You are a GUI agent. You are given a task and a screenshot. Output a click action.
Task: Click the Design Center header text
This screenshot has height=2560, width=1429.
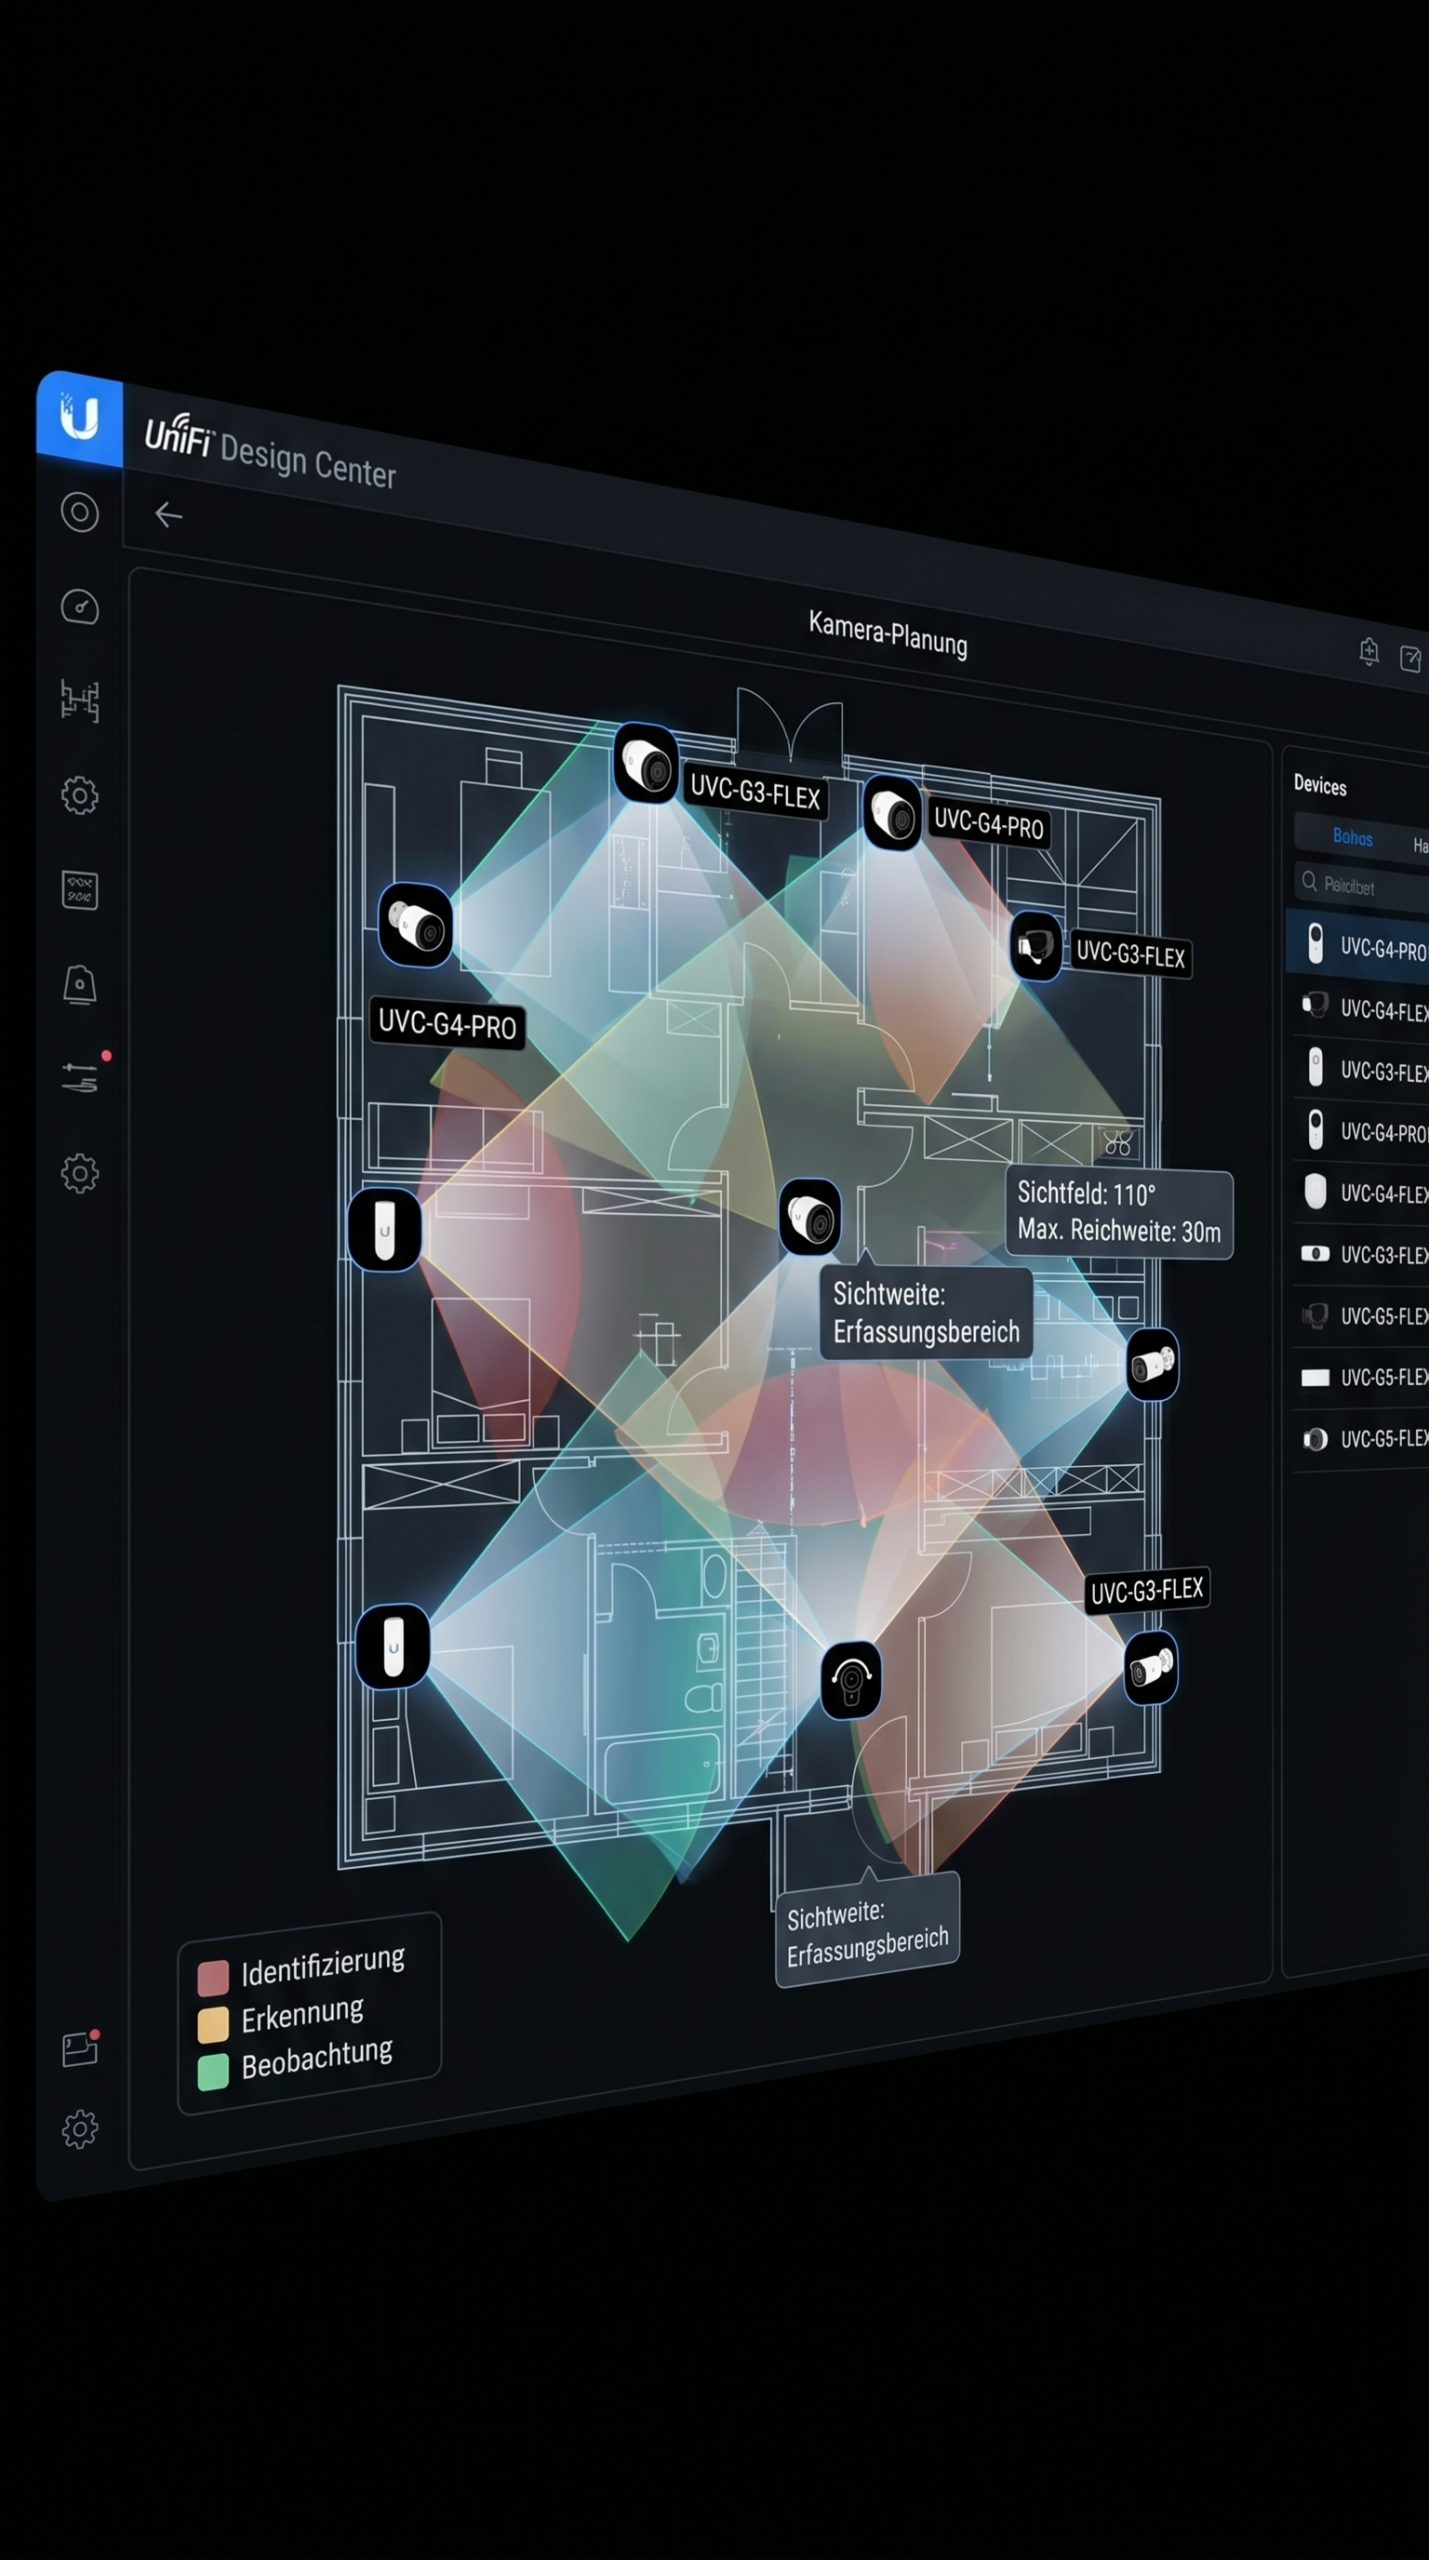(308, 460)
